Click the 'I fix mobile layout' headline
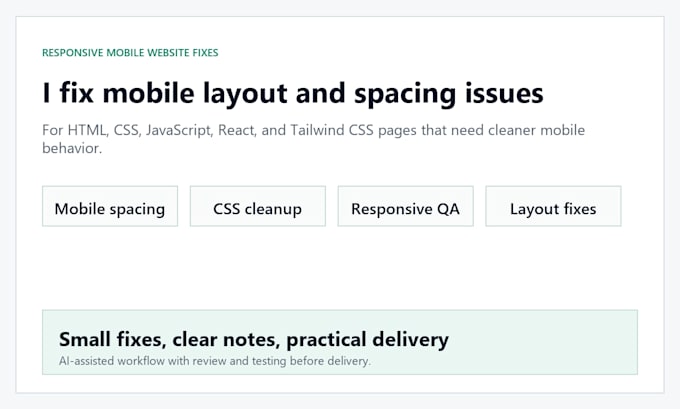Viewport: 680px width, 409px height. [293, 94]
